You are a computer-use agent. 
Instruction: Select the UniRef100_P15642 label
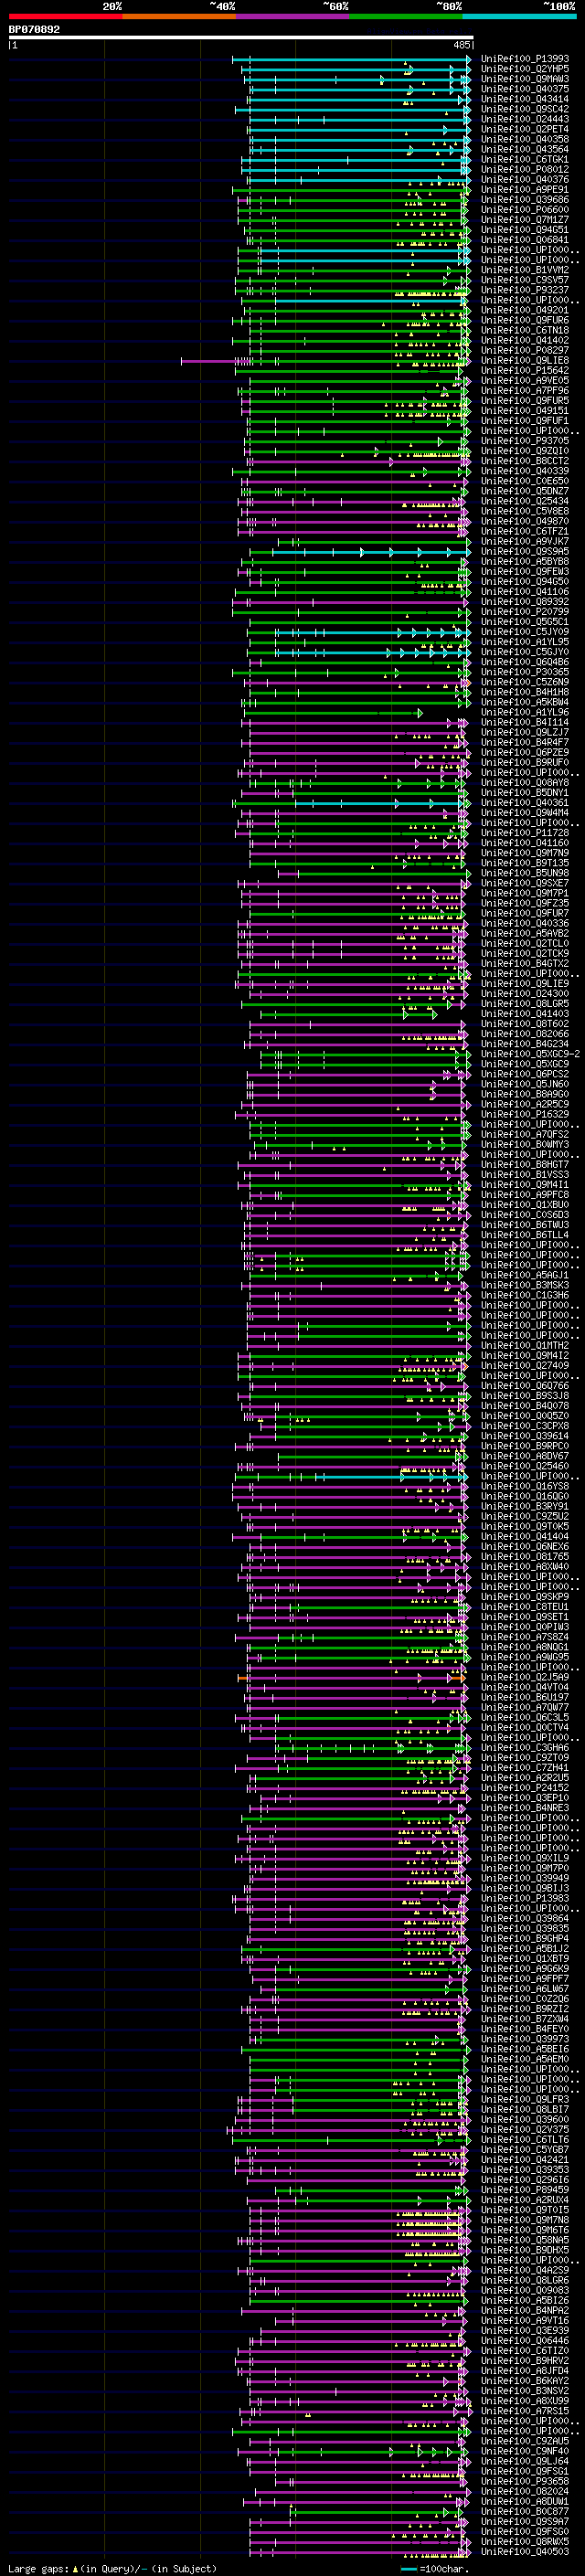pyautogui.click(x=525, y=371)
